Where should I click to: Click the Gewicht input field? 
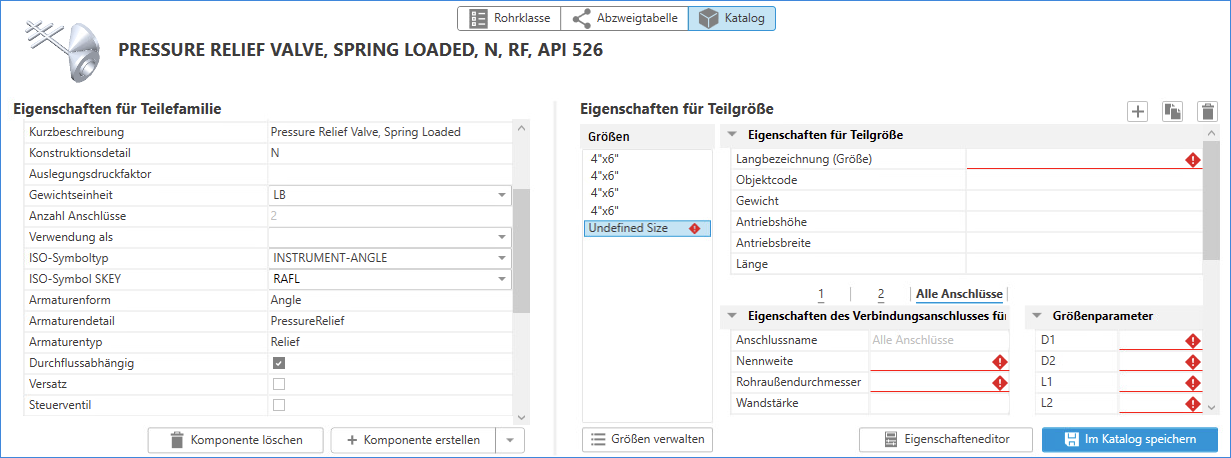(1084, 201)
